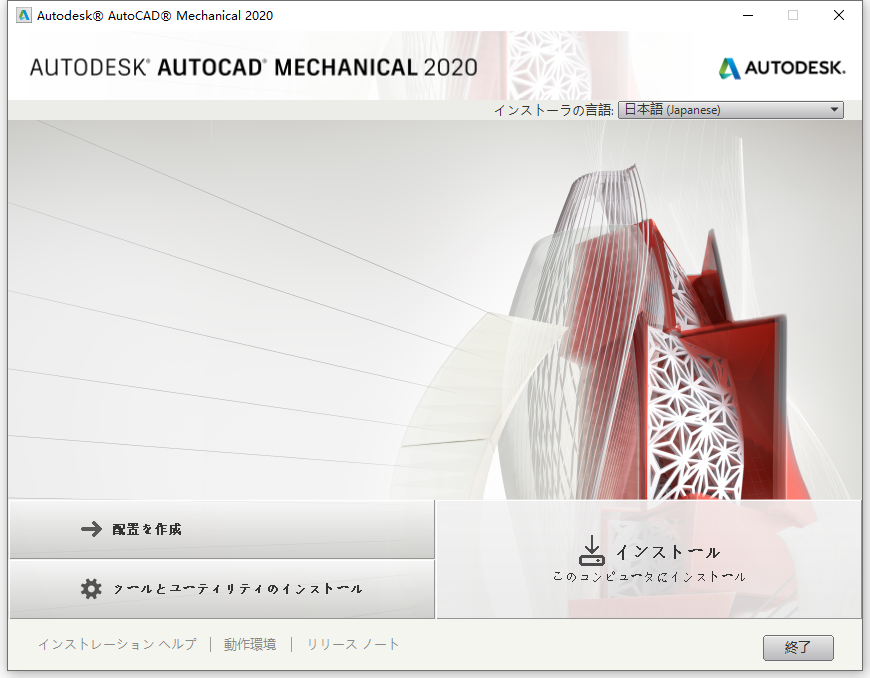
Task: Click the インストール button
Action: click(649, 559)
